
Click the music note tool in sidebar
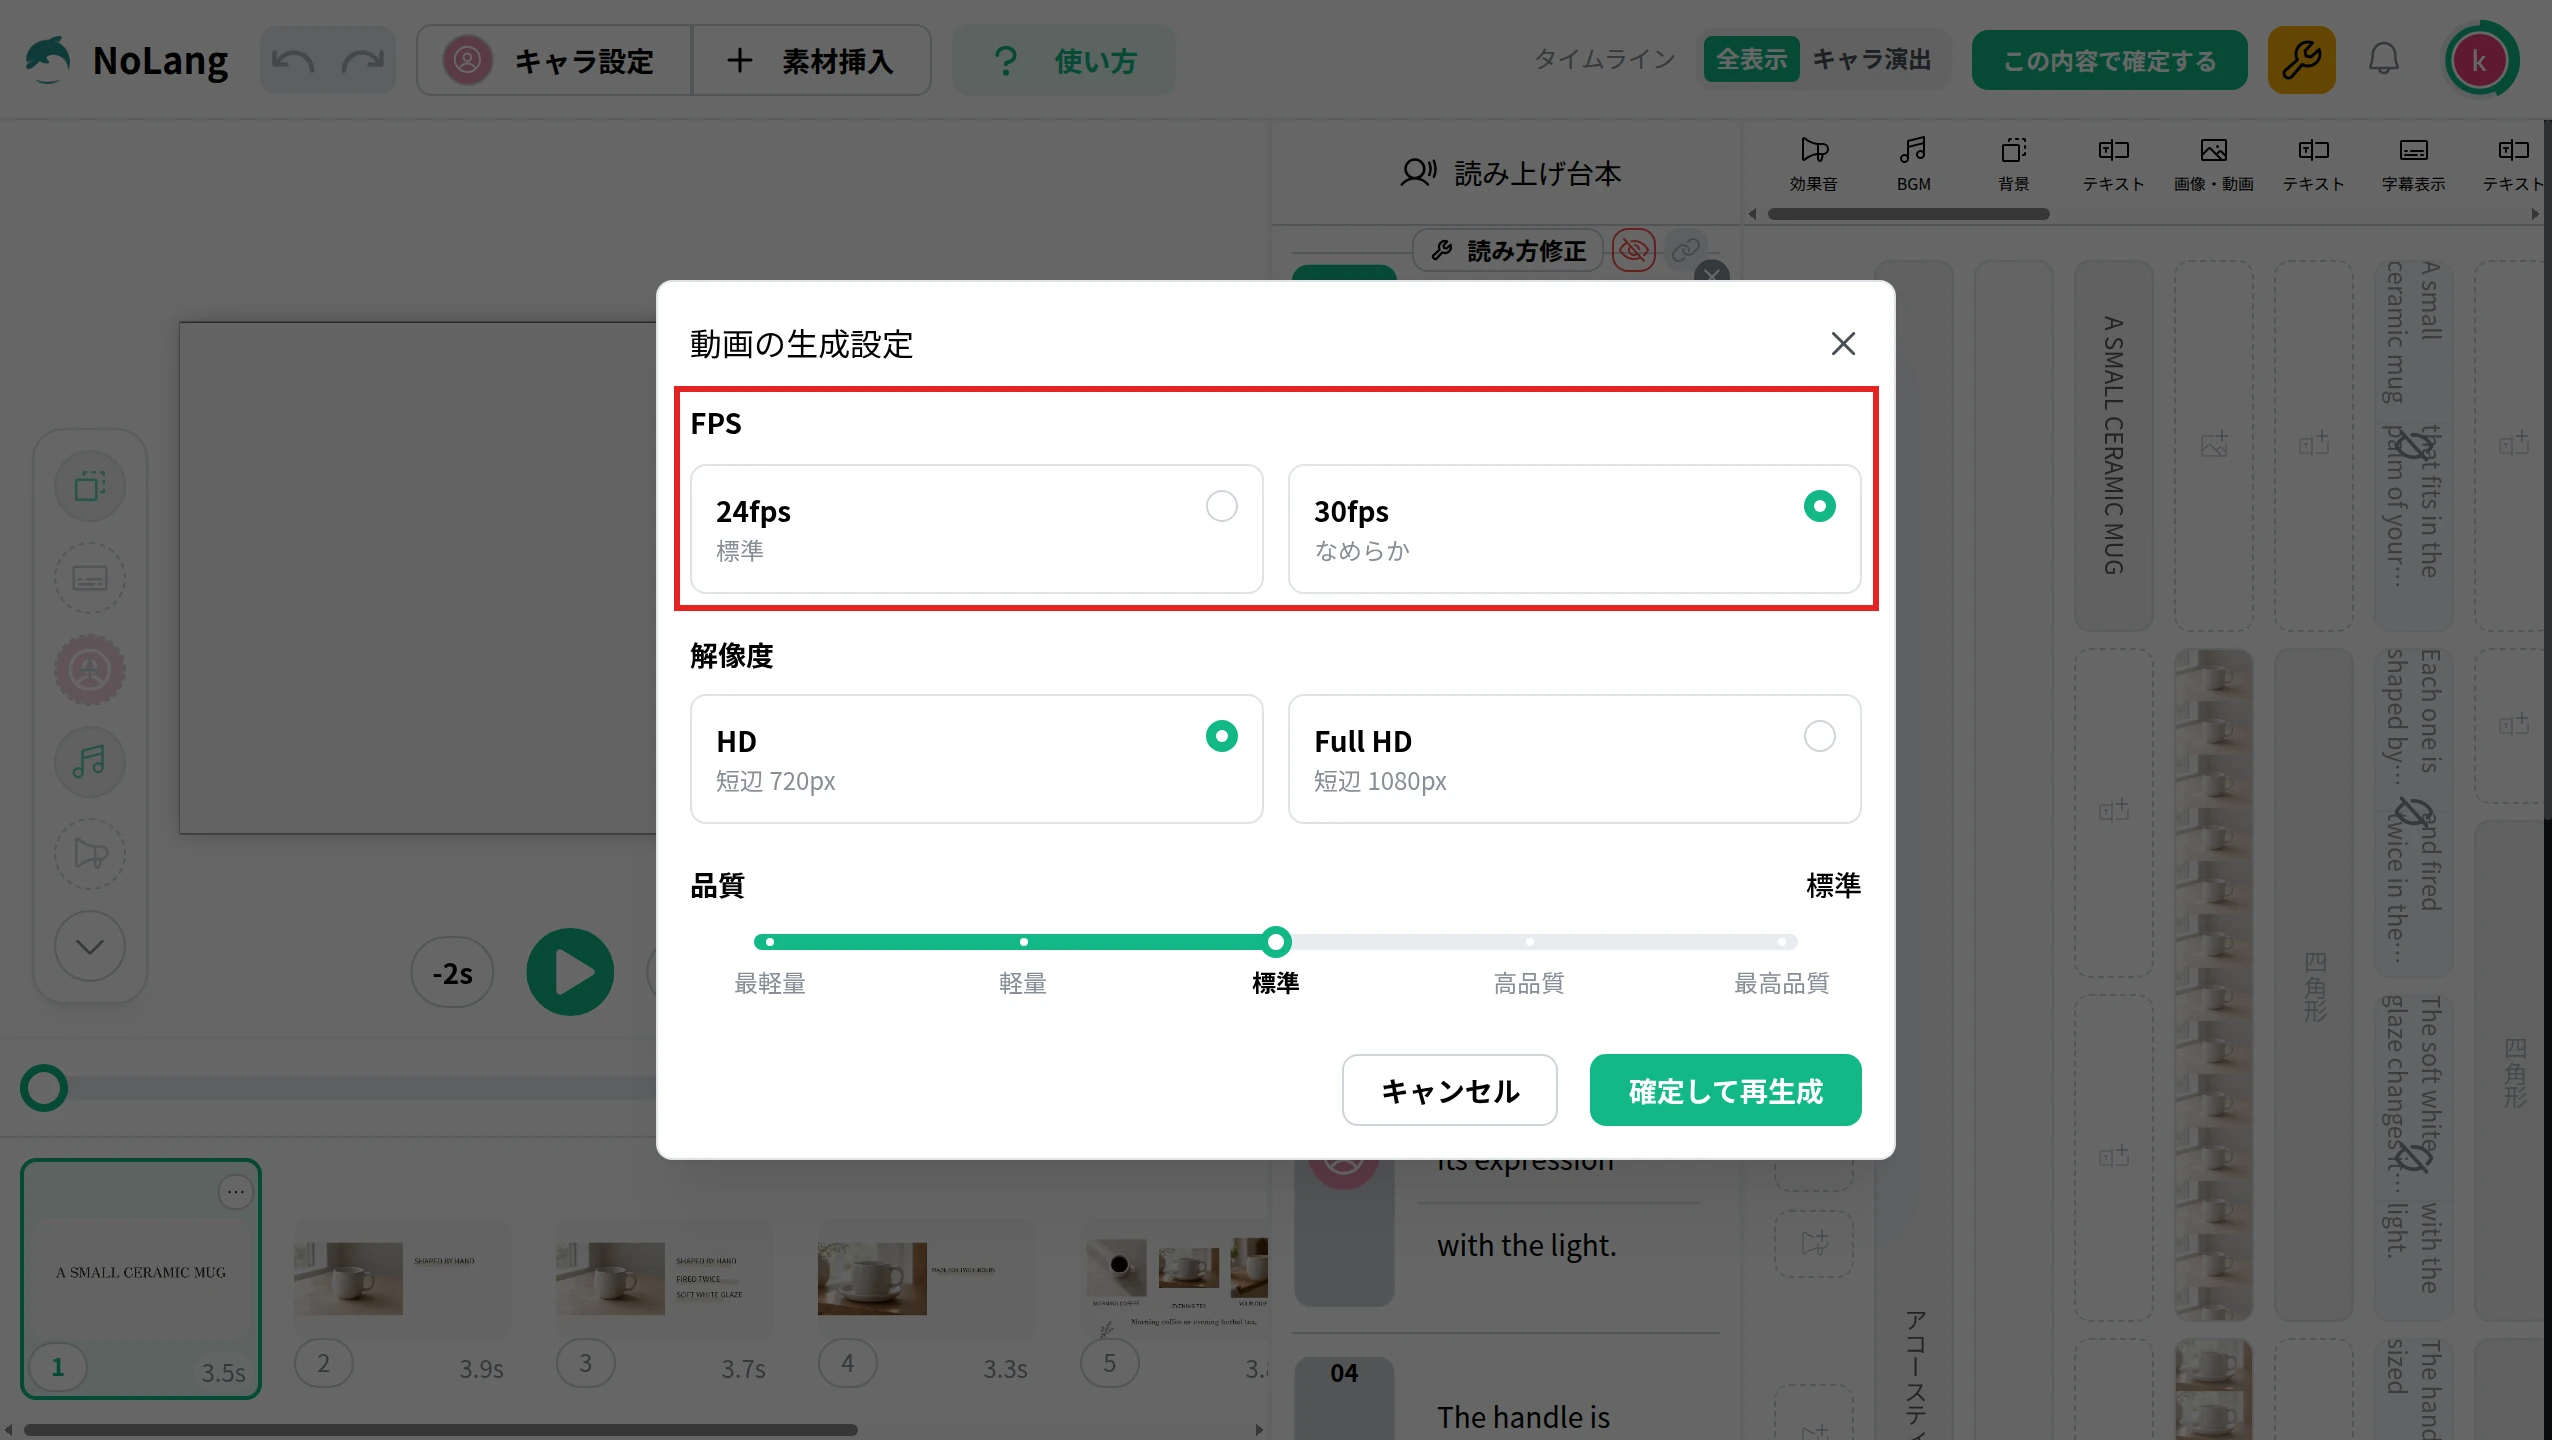coord(90,762)
